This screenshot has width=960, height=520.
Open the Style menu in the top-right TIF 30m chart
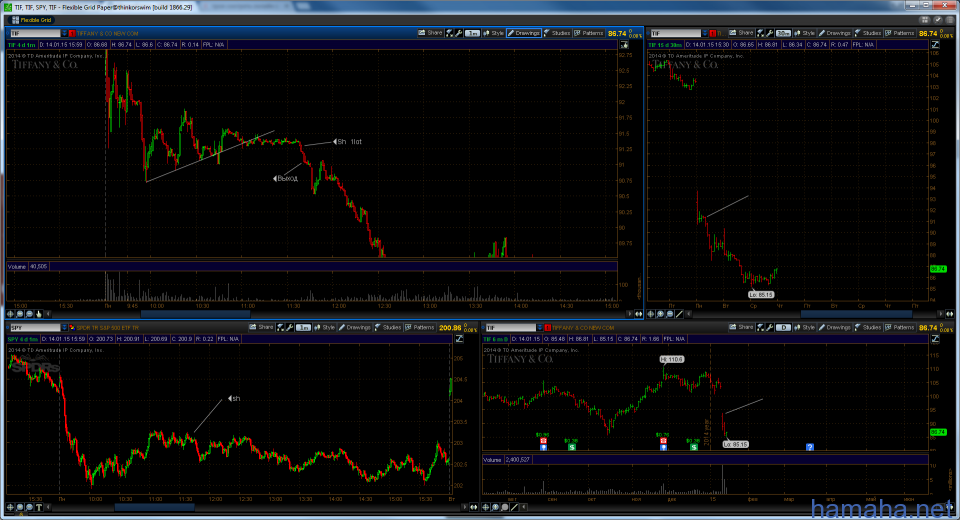[804, 33]
